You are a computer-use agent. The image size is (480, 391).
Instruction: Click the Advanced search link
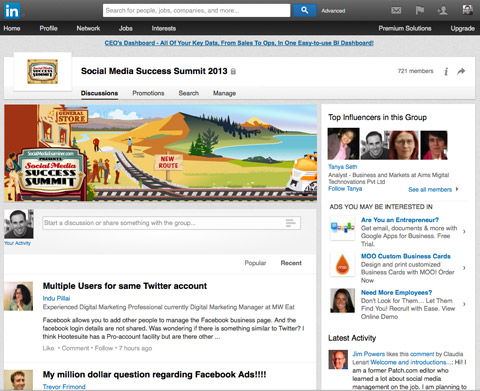(333, 11)
